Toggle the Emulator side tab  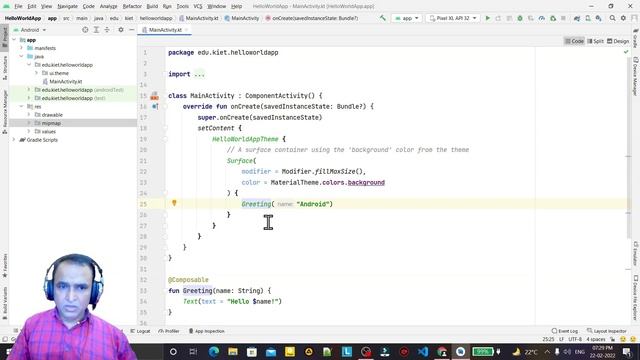(x=636, y=253)
